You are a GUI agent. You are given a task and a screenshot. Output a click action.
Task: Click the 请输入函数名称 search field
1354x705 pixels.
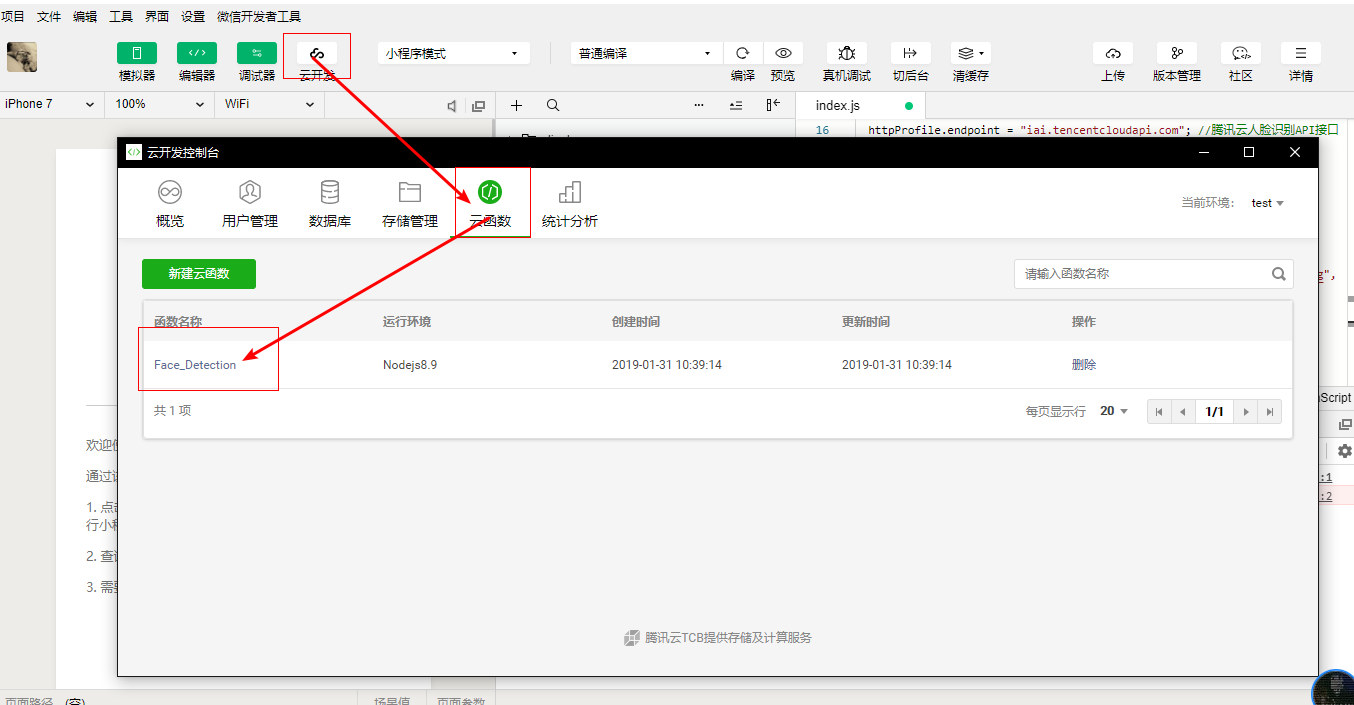[x=1143, y=274]
